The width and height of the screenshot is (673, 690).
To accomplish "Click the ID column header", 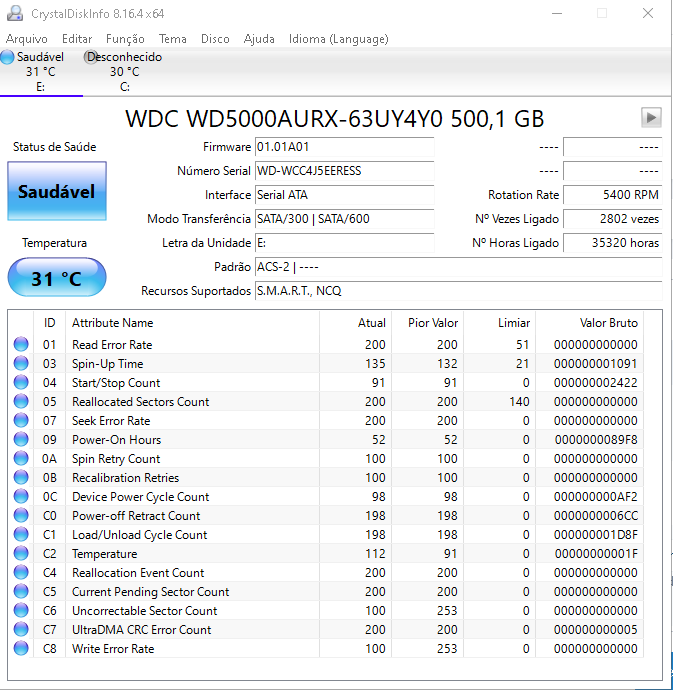I will point(49,323).
